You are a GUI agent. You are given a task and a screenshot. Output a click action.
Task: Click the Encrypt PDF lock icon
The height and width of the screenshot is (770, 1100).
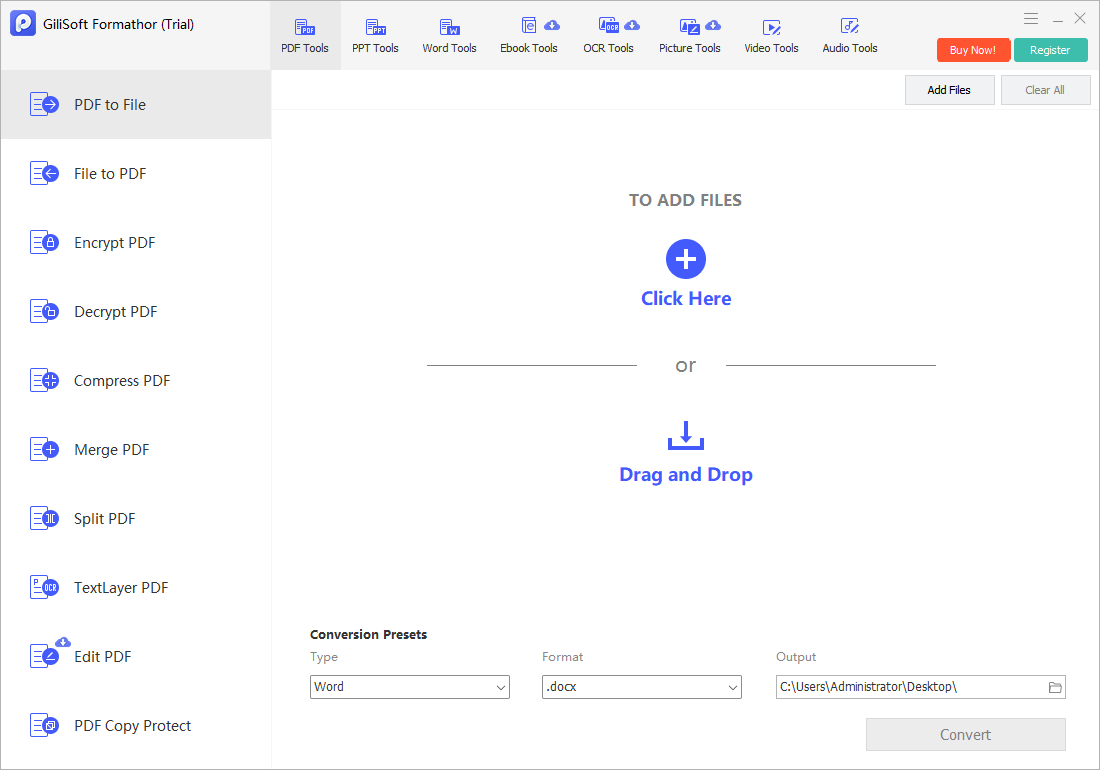pyautogui.click(x=44, y=243)
